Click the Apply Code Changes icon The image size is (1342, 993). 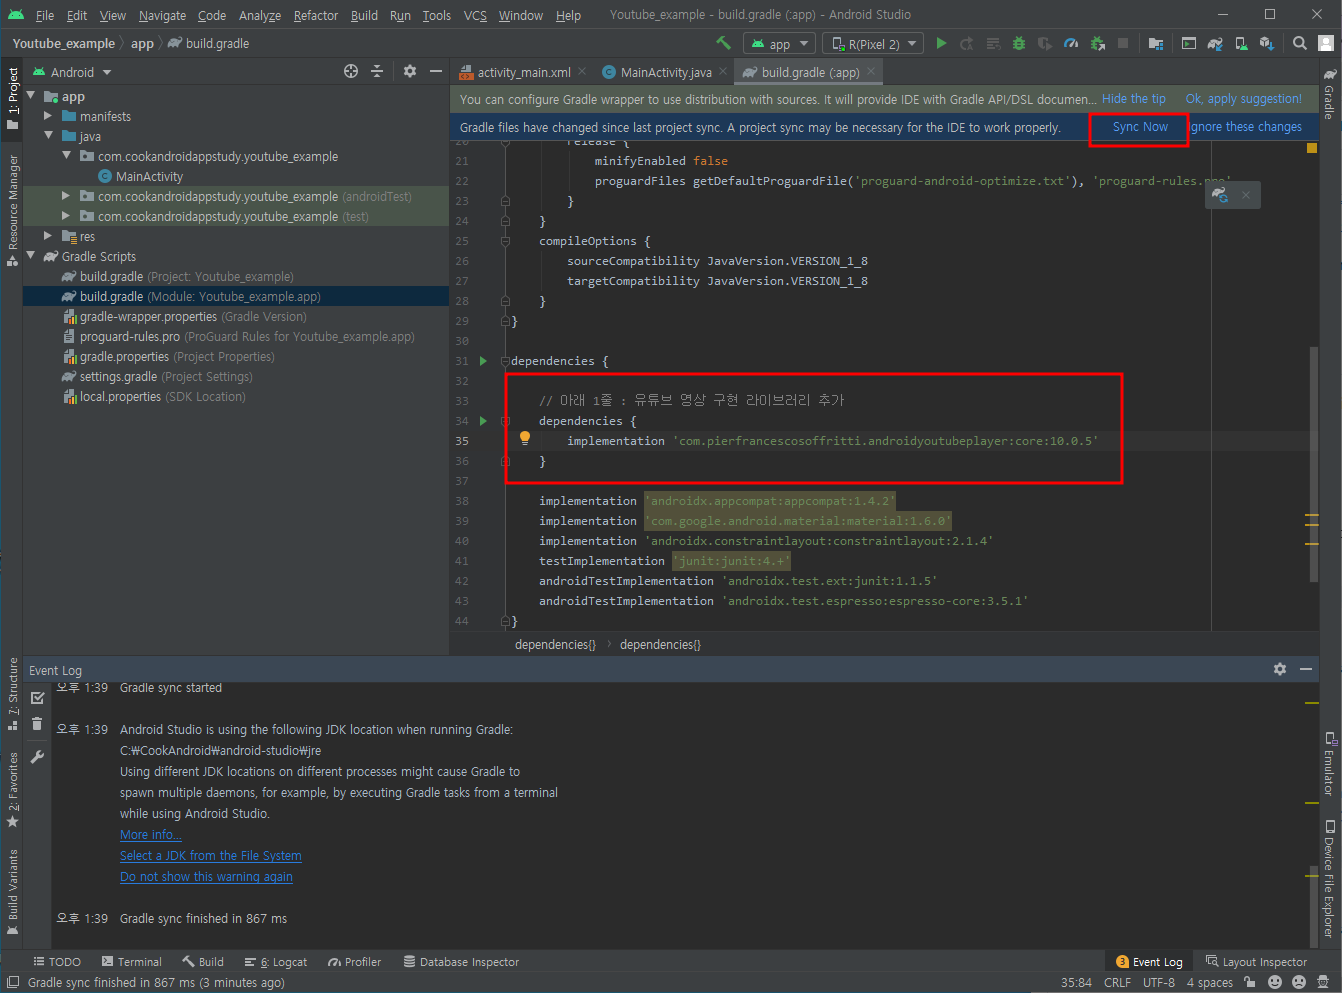coord(993,43)
